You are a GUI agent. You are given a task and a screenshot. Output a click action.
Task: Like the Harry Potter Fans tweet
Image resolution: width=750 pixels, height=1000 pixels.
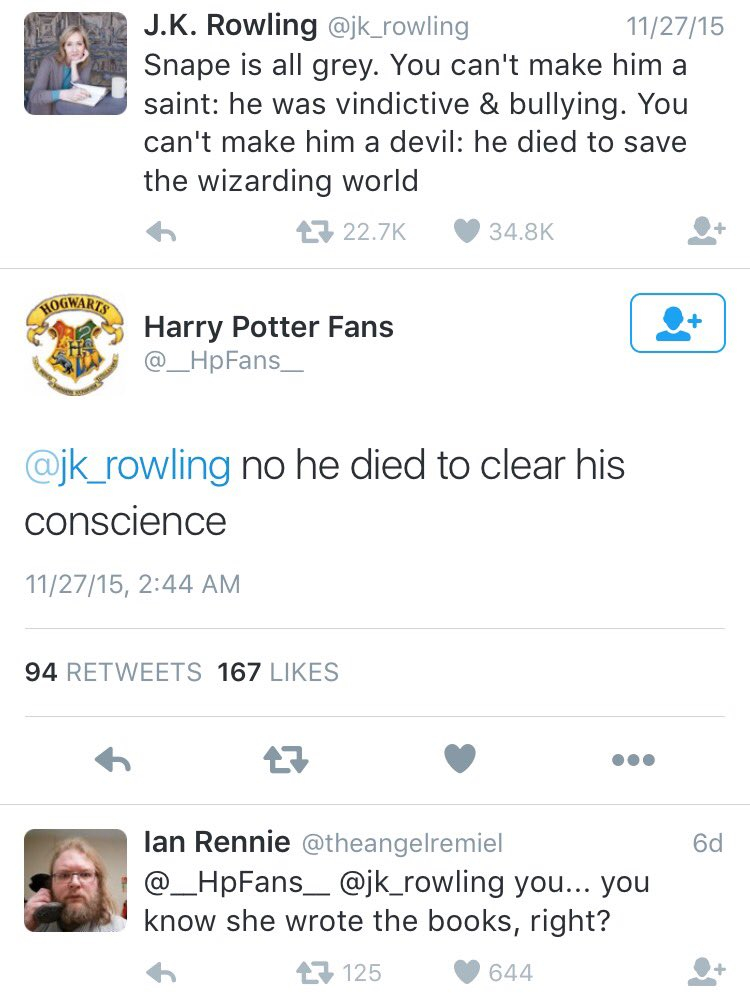pos(460,760)
